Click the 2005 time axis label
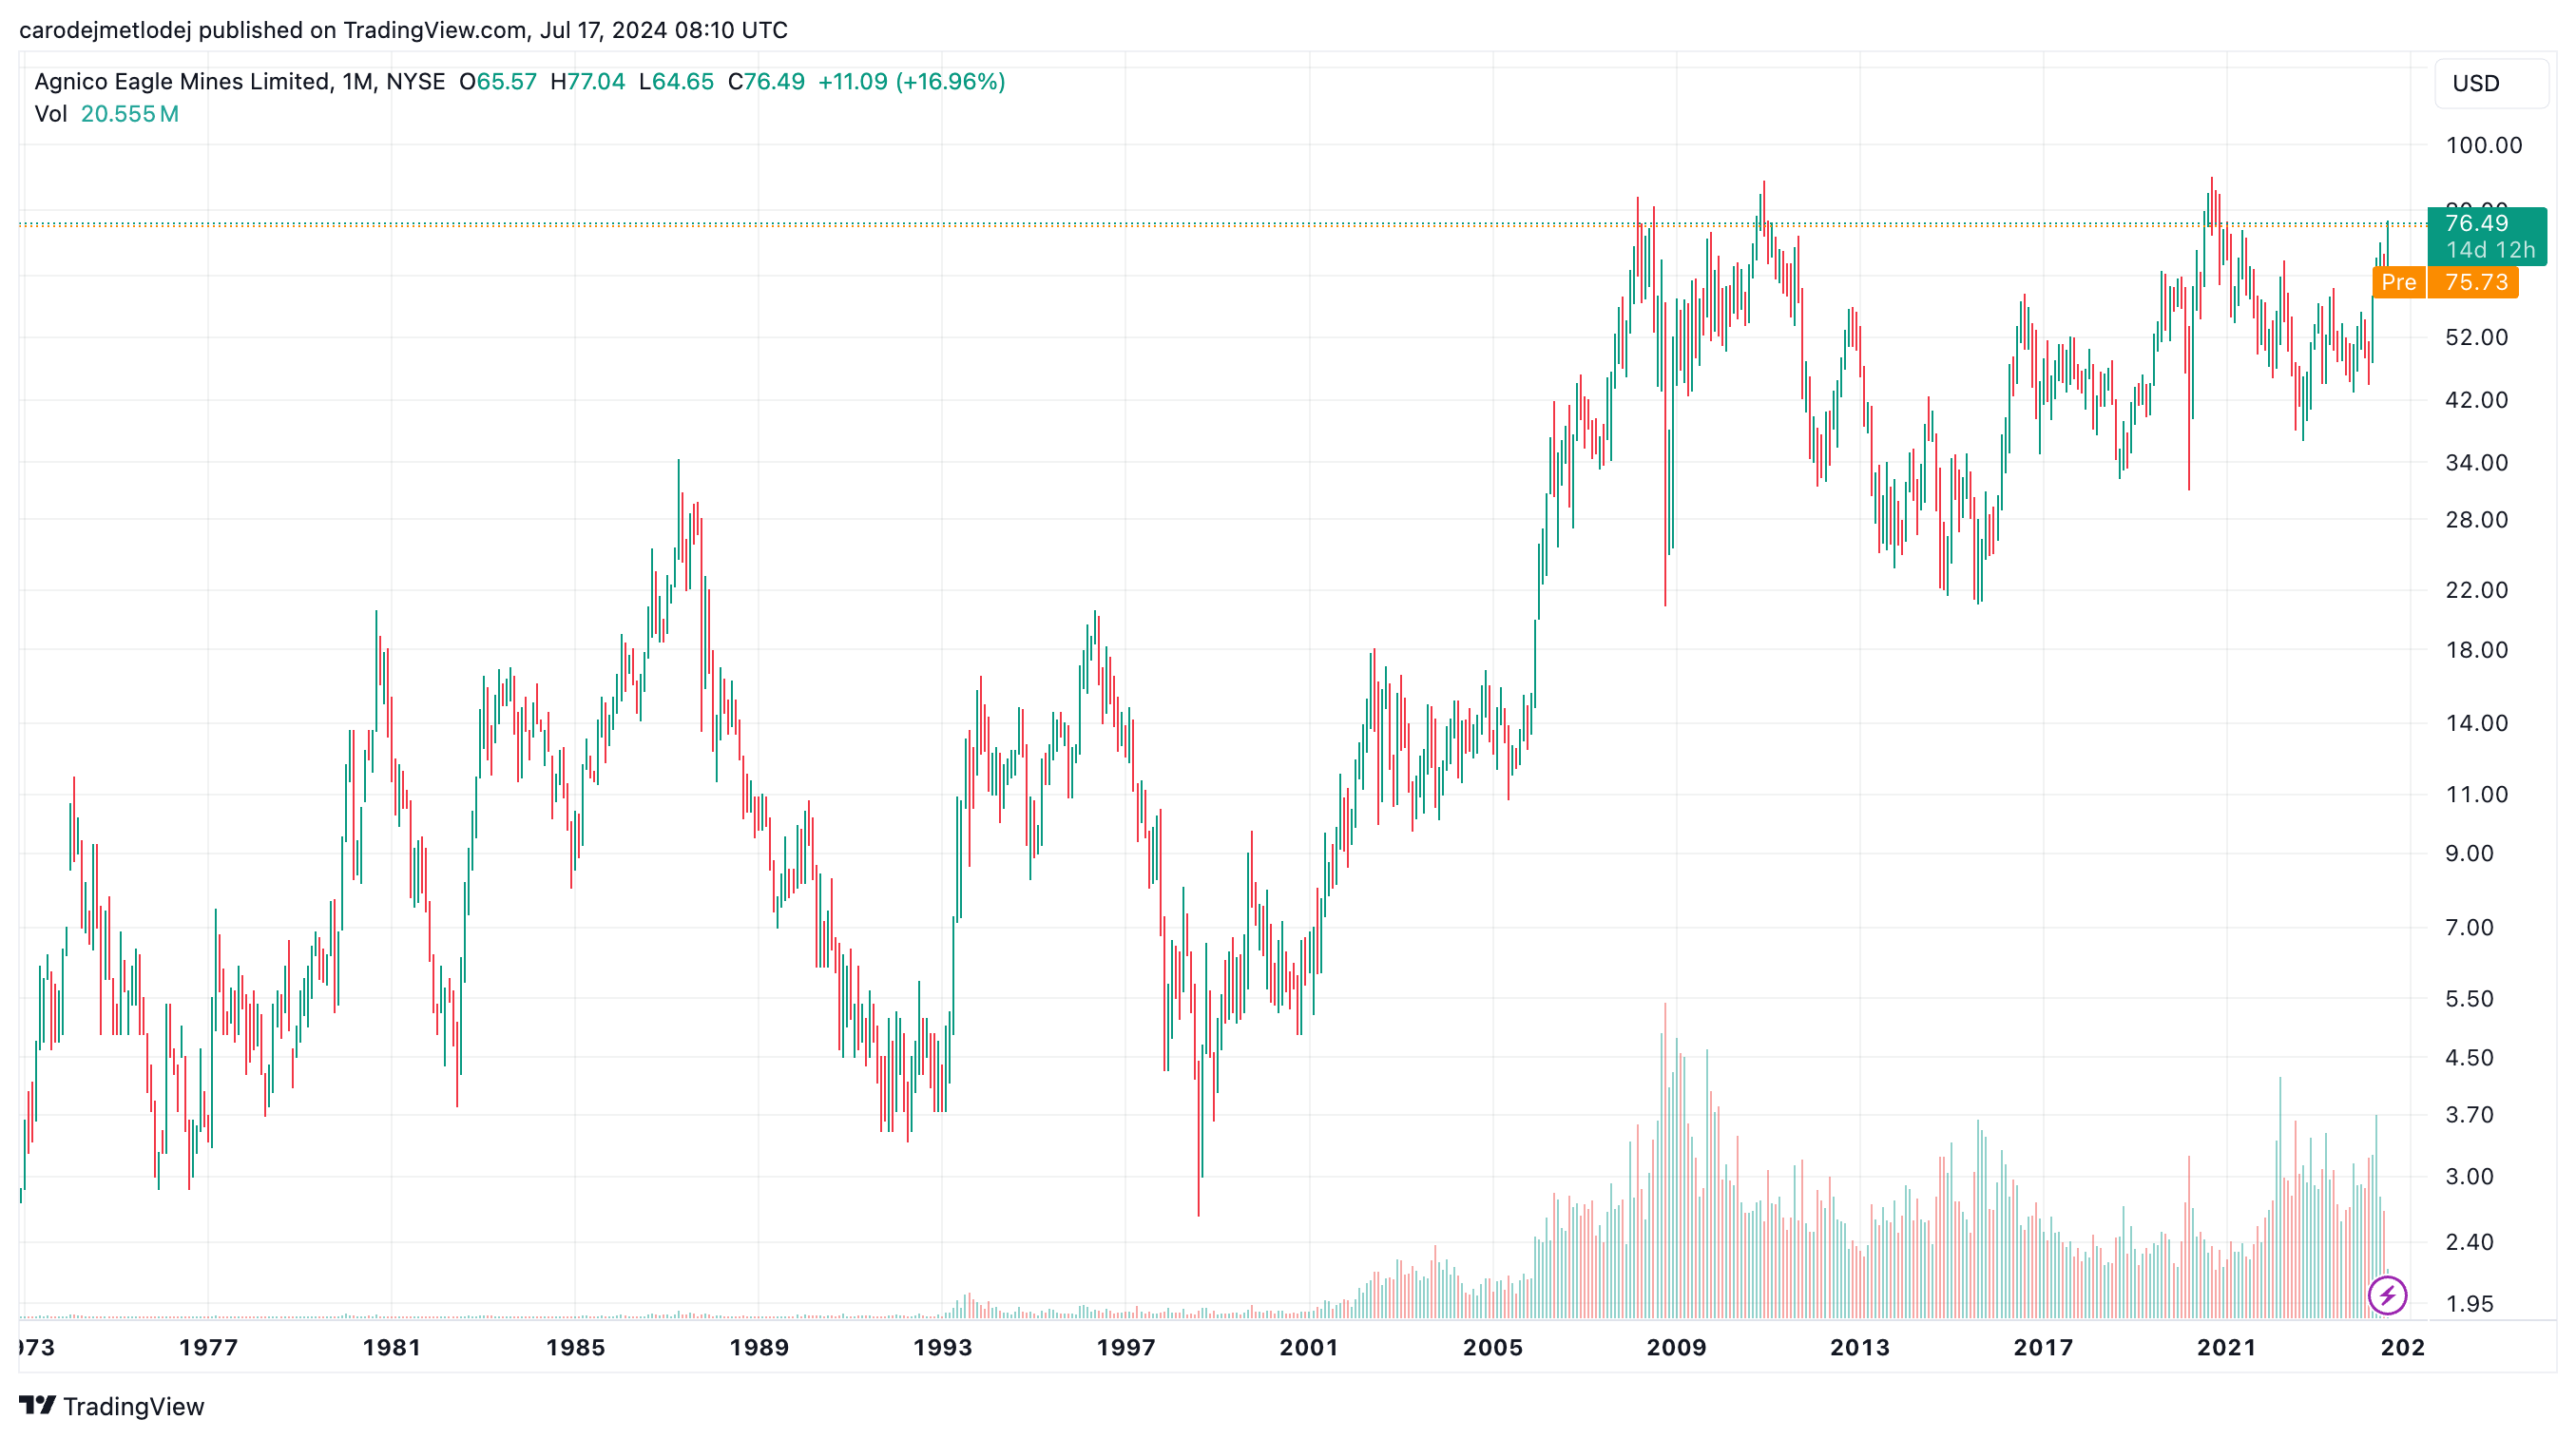This screenshot has width=2576, height=1439. (1493, 1348)
